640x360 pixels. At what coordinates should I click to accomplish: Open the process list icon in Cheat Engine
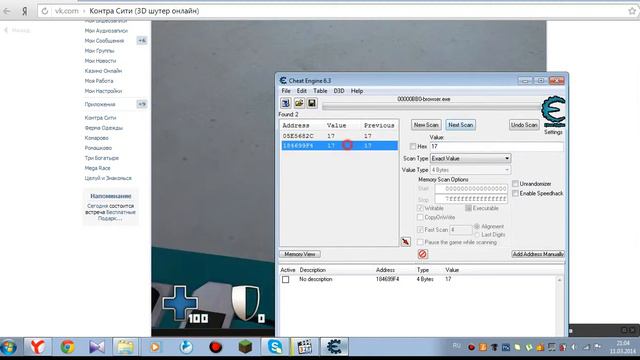point(286,103)
